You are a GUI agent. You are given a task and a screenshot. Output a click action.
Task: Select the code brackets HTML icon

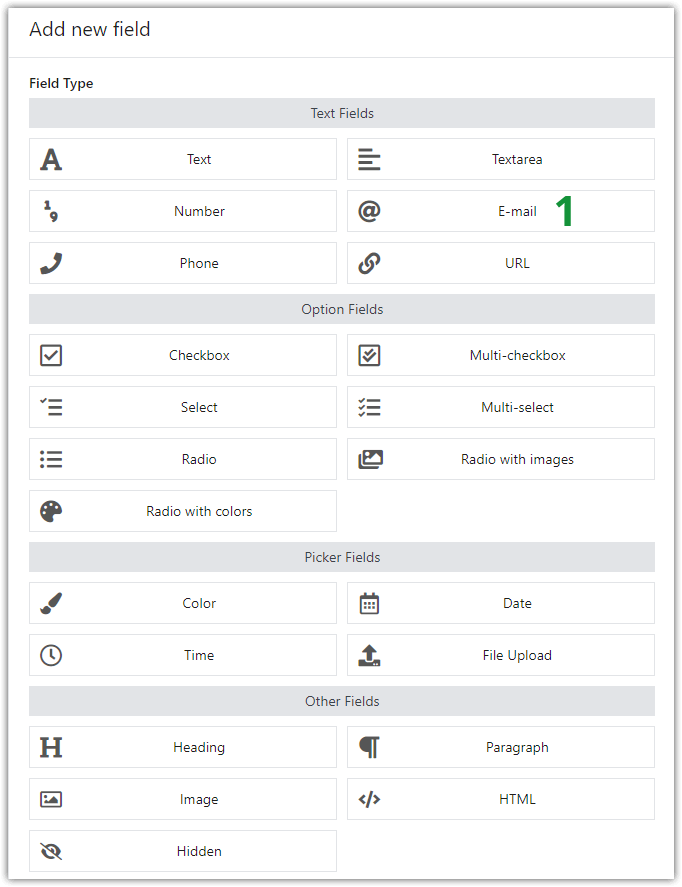pyautogui.click(x=369, y=799)
